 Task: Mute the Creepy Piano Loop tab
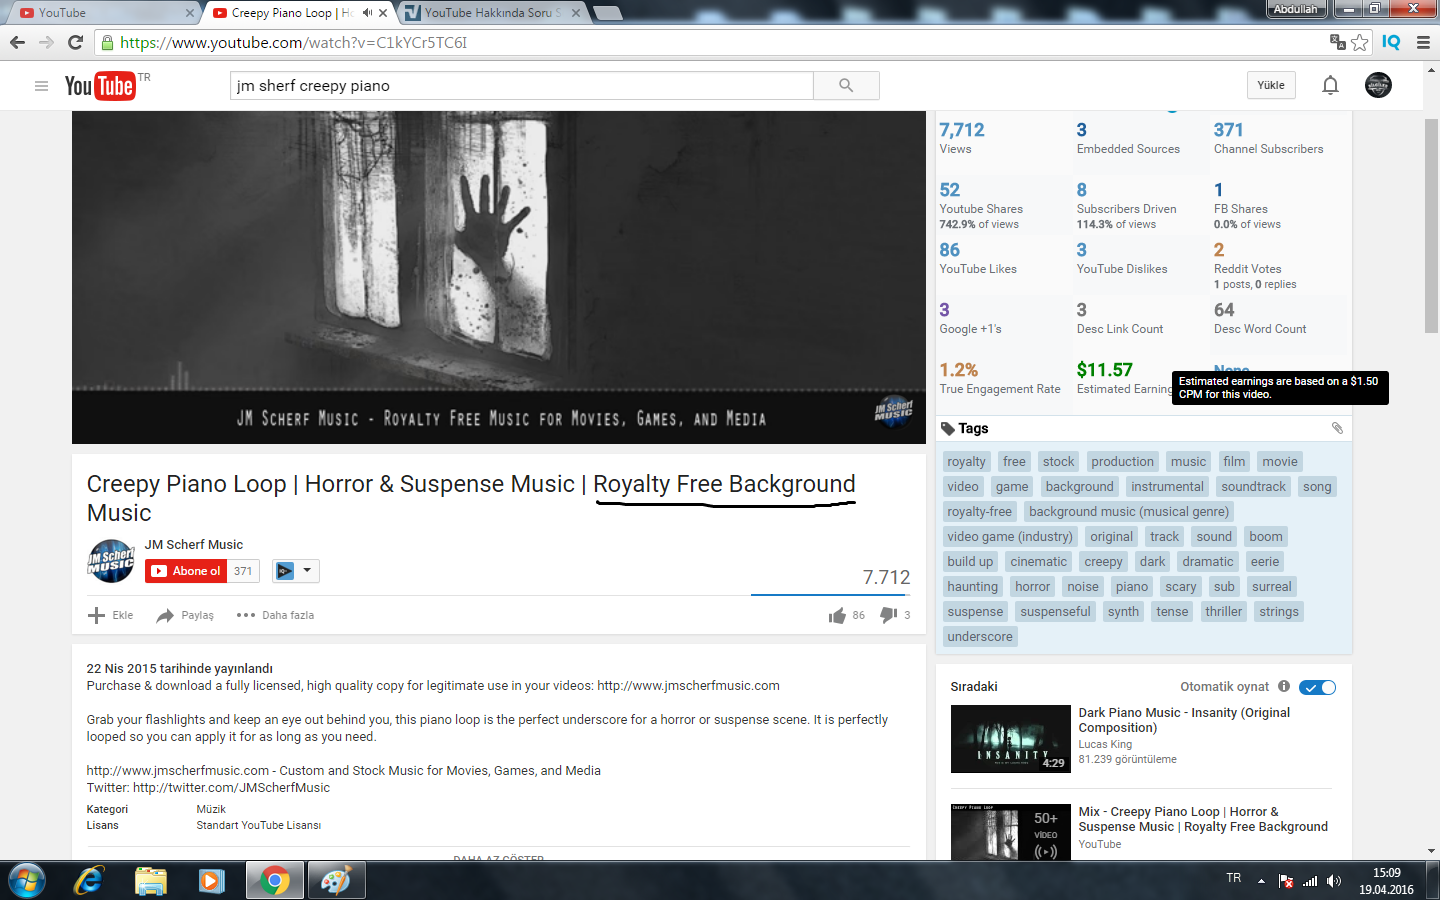(367, 13)
